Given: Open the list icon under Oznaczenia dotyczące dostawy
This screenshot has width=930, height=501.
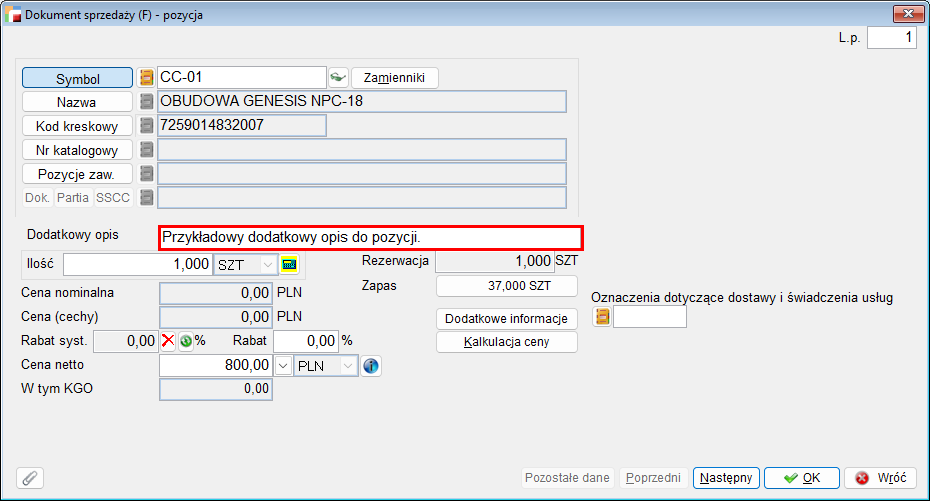Looking at the screenshot, I should click(602, 317).
